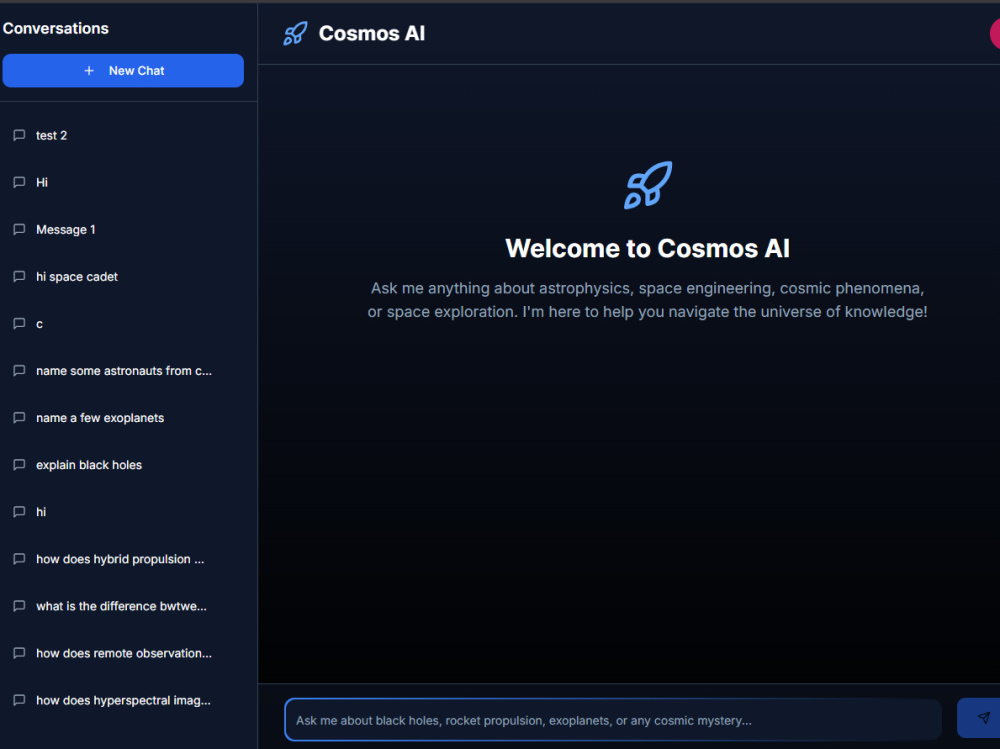Open the conversation titled 'c'
This screenshot has width=1000, height=749.
point(123,324)
